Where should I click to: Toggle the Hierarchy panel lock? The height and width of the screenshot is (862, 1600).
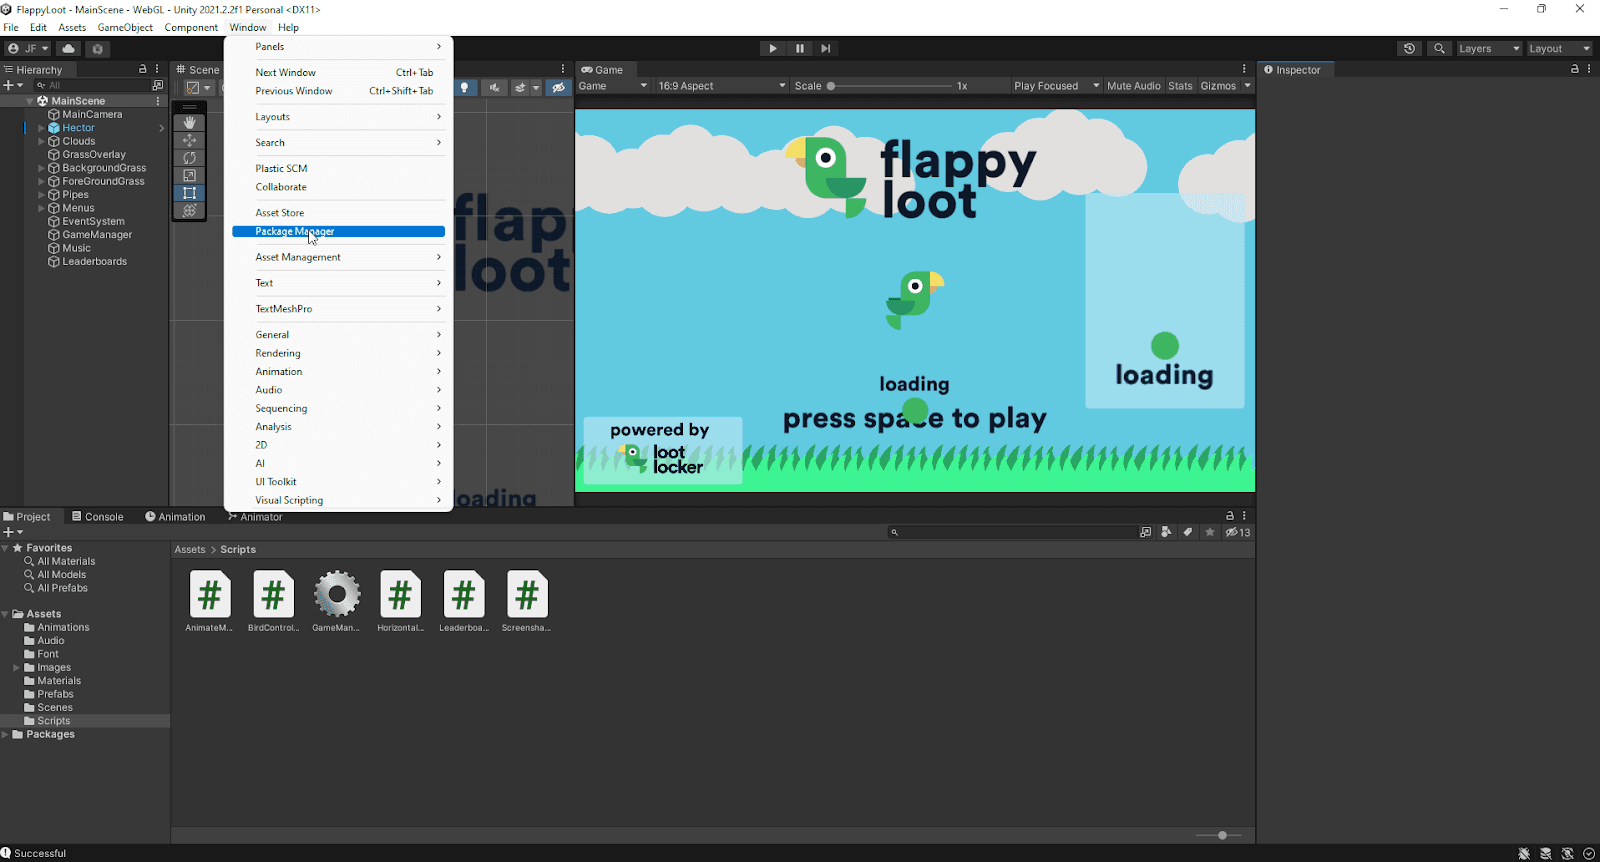(x=142, y=69)
